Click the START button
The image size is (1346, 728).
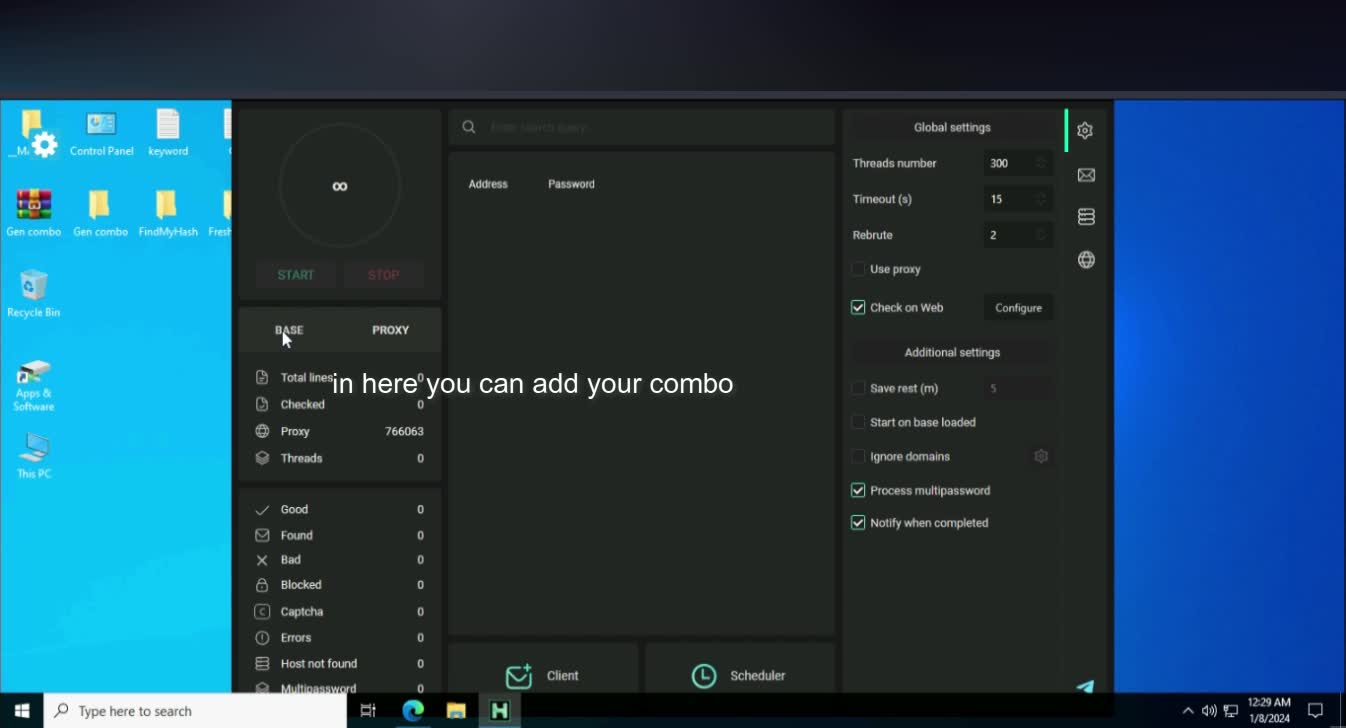tap(296, 275)
